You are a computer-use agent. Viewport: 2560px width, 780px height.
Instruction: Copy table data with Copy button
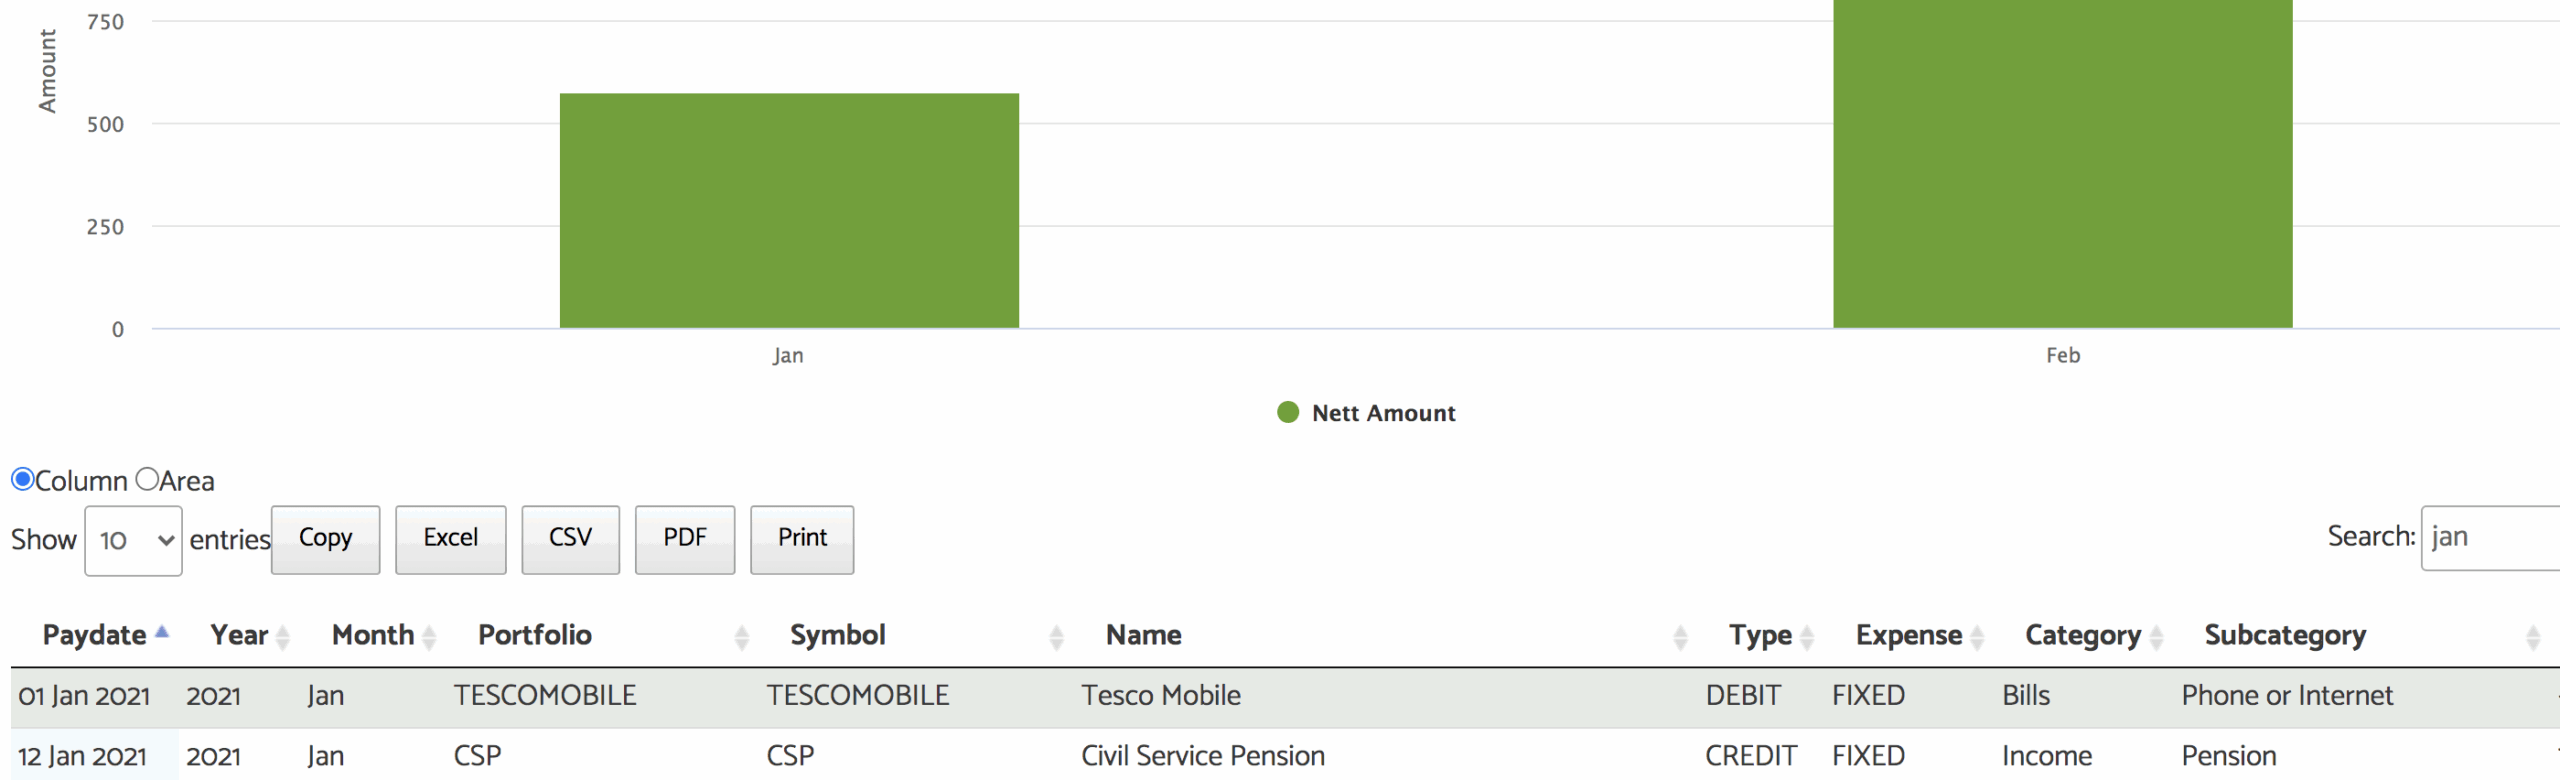325,539
